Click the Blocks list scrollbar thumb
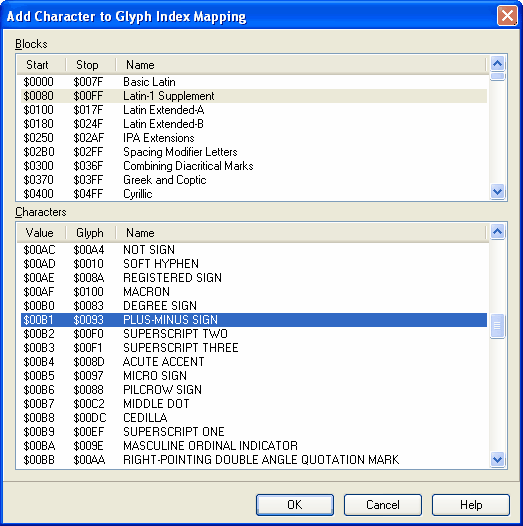The image size is (523, 526). point(498,76)
